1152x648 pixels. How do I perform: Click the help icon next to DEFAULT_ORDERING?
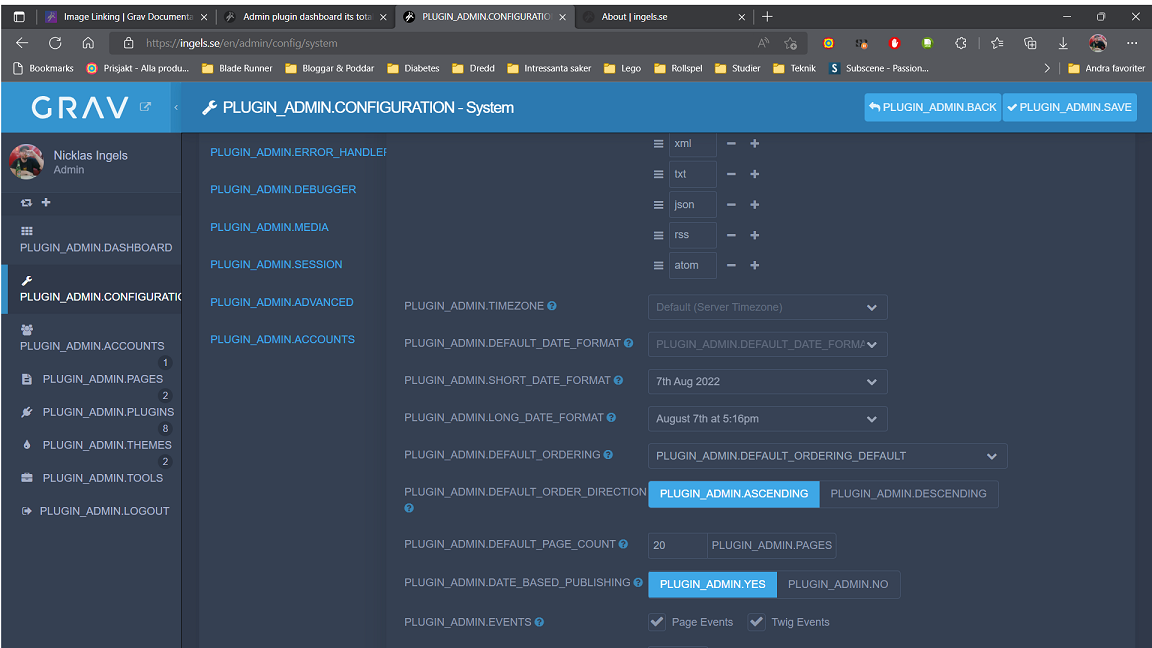coord(608,455)
